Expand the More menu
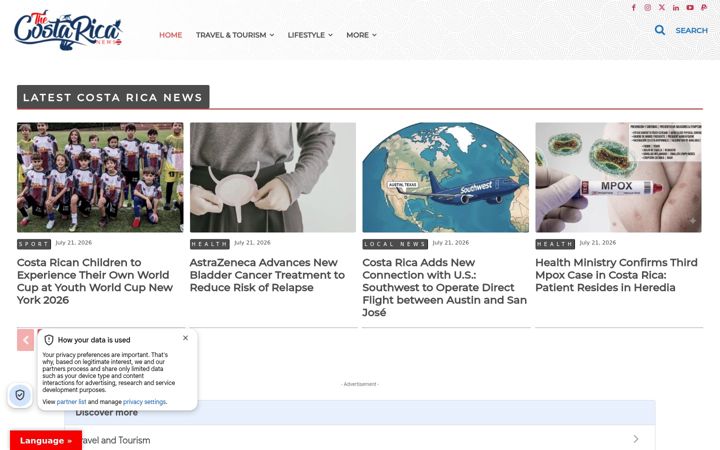 tap(361, 35)
